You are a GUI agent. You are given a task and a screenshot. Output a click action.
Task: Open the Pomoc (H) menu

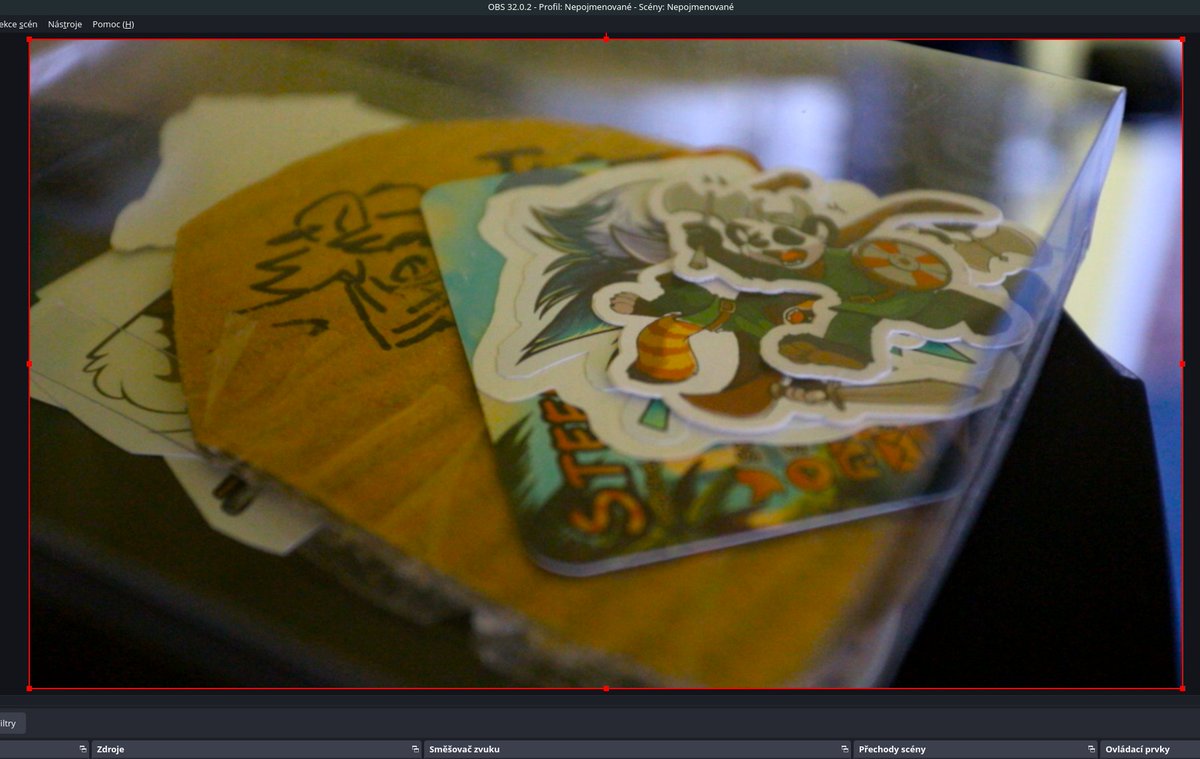(x=113, y=24)
